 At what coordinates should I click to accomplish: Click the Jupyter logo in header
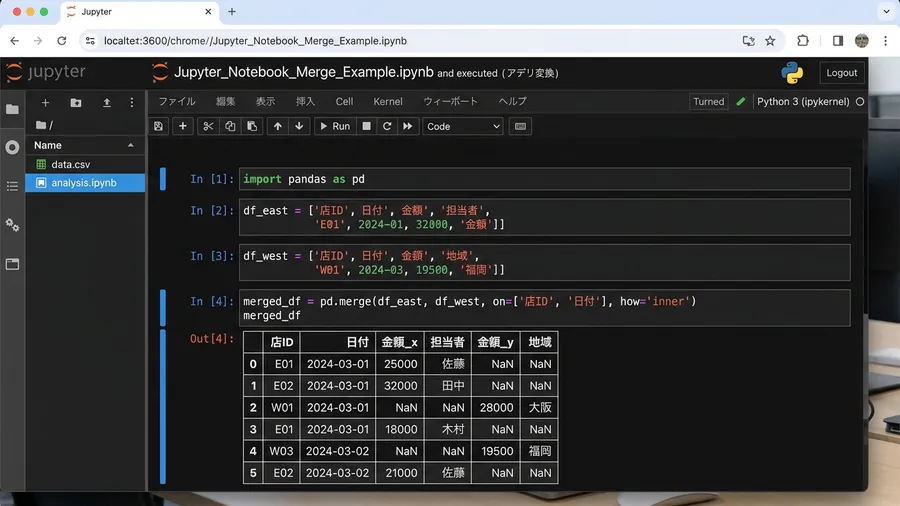click(x=46, y=72)
